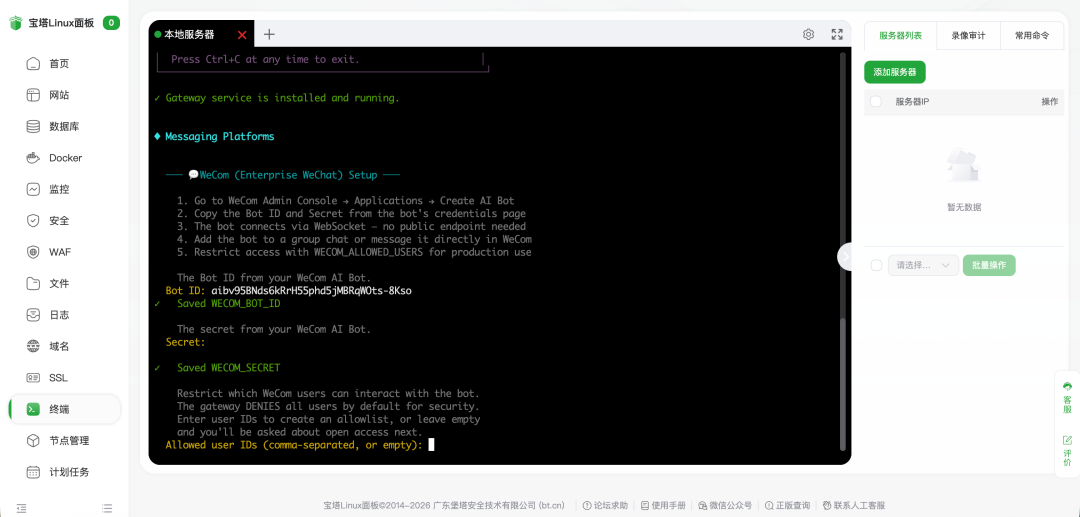The width and height of the screenshot is (1080, 517).
Task: Close the 本地服务器 terminal tab
Action: (242, 35)
